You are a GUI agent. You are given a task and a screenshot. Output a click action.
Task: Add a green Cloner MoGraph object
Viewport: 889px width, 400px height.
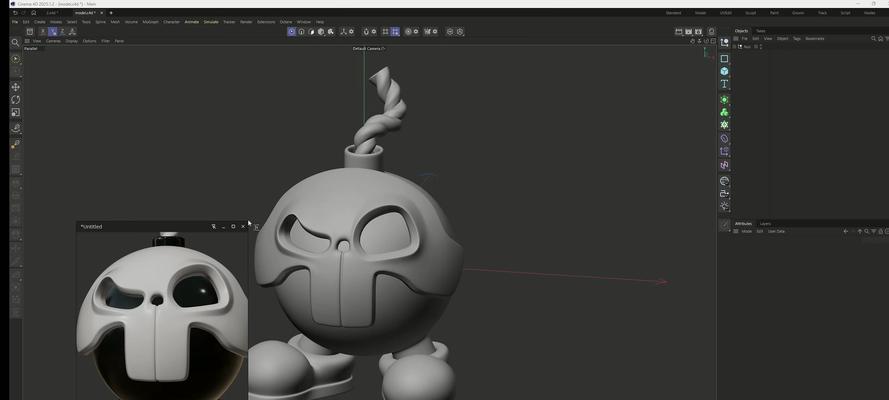724,112
